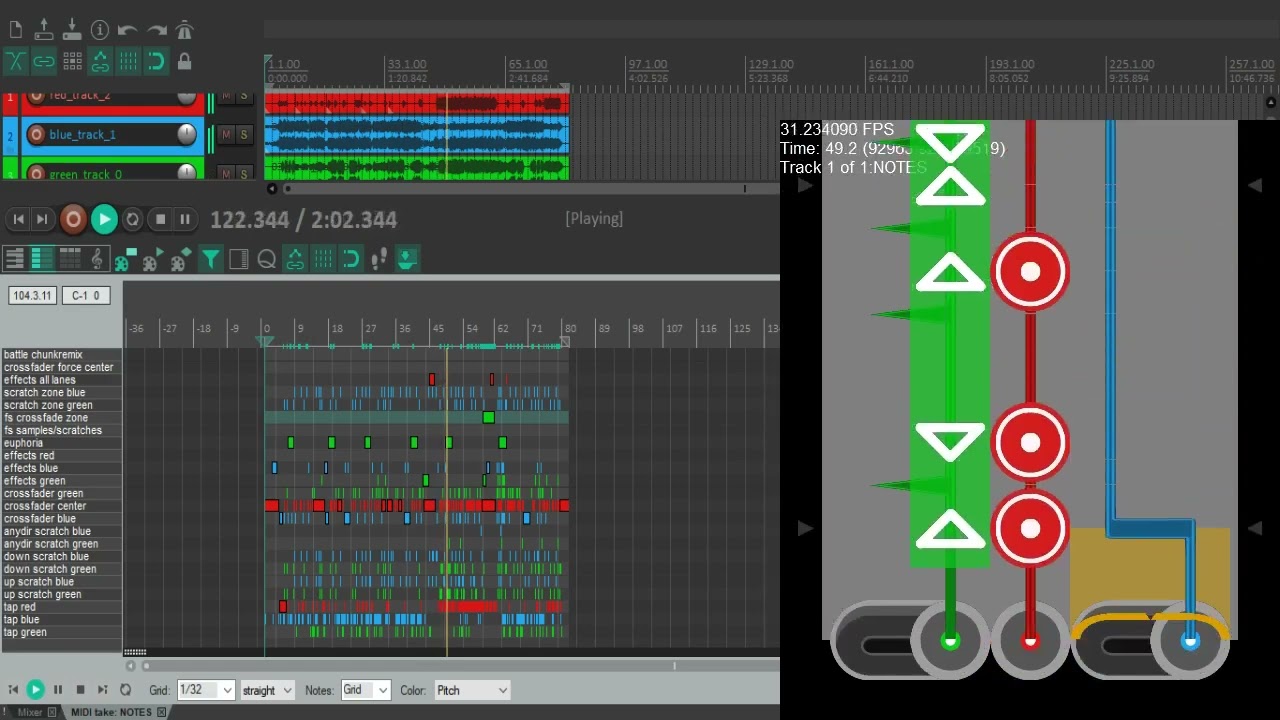Viewport: 1280px width, 720px height.
Task: Toggle step input footprints icon
Action: pos(378,260)
